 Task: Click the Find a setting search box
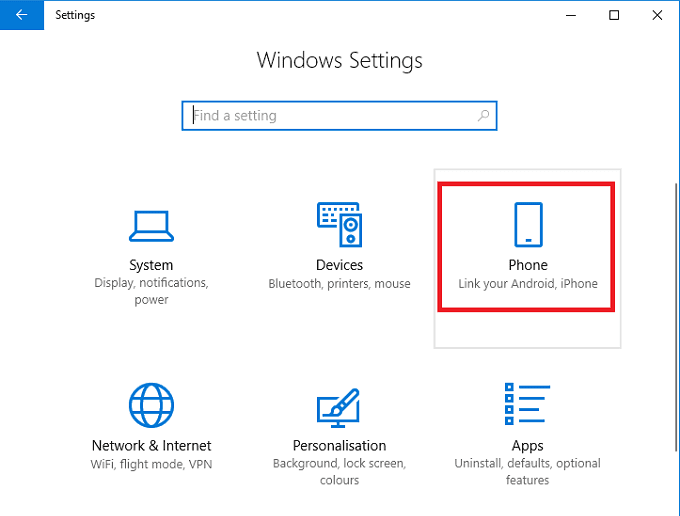330,116
